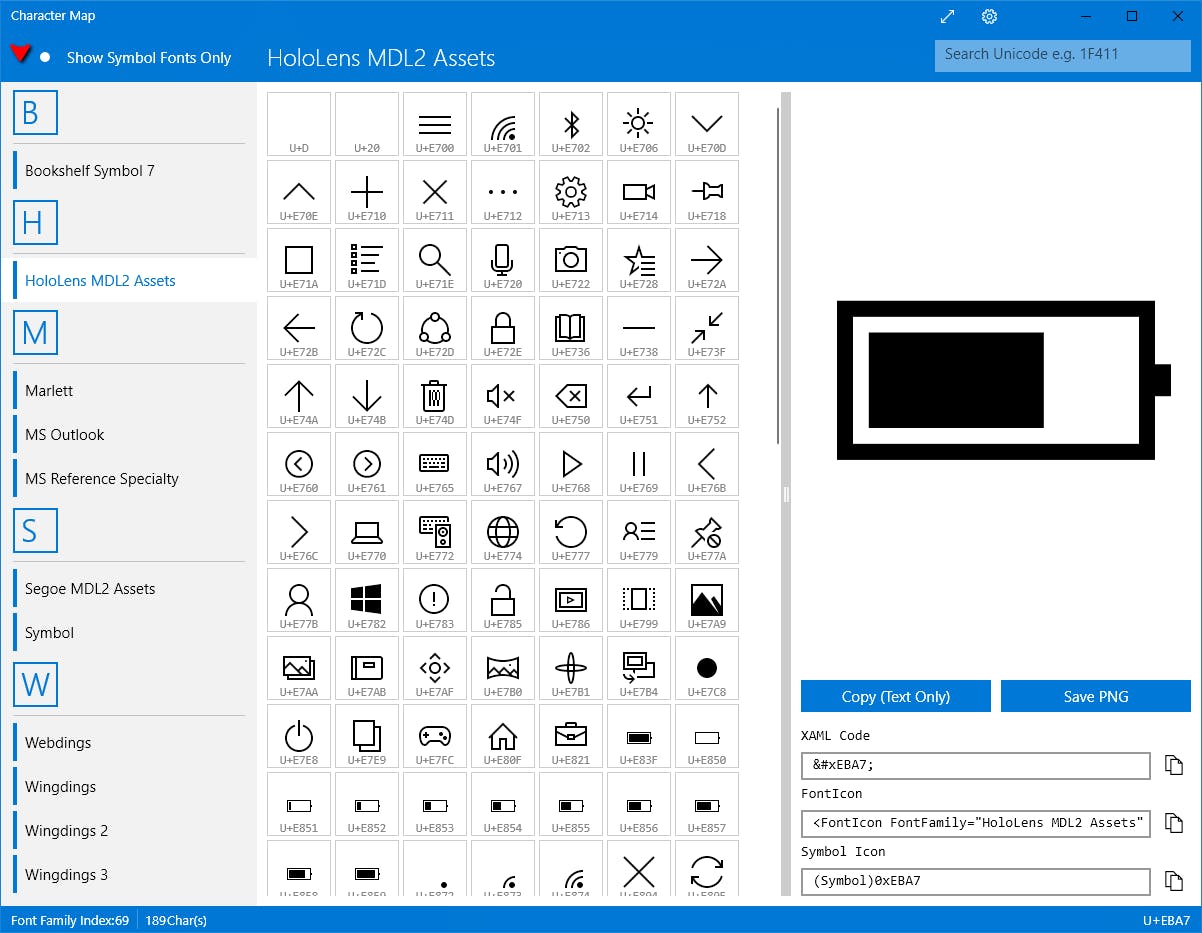The height and width of the screenshot is (933, 1202).
Task: Select the home glyph U+E80F
Action: coord(503,736)
